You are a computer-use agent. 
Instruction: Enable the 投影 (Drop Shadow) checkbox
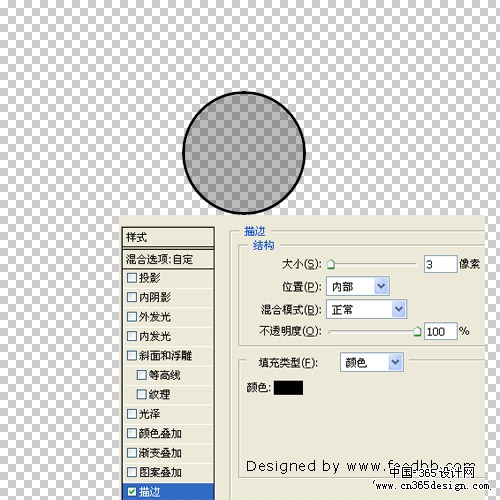point(132,278)
